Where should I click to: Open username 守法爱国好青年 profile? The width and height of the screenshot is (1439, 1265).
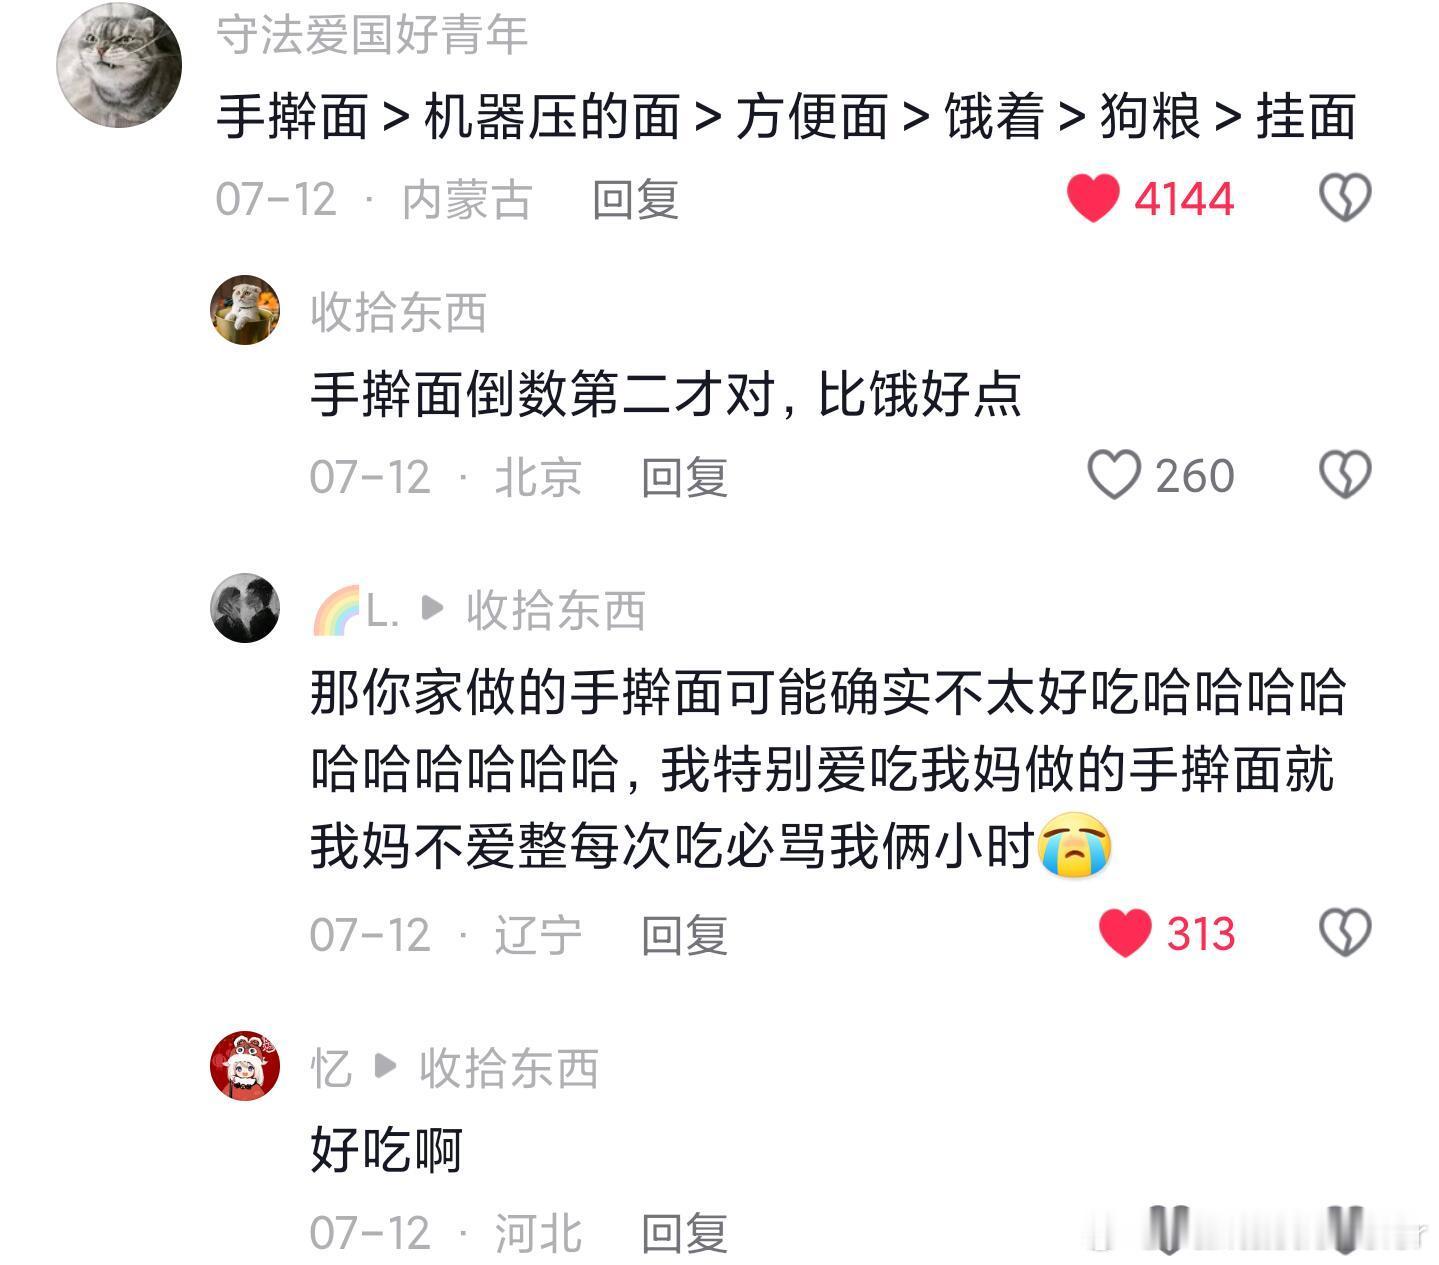pyautogui.click(x=372, y=35)
